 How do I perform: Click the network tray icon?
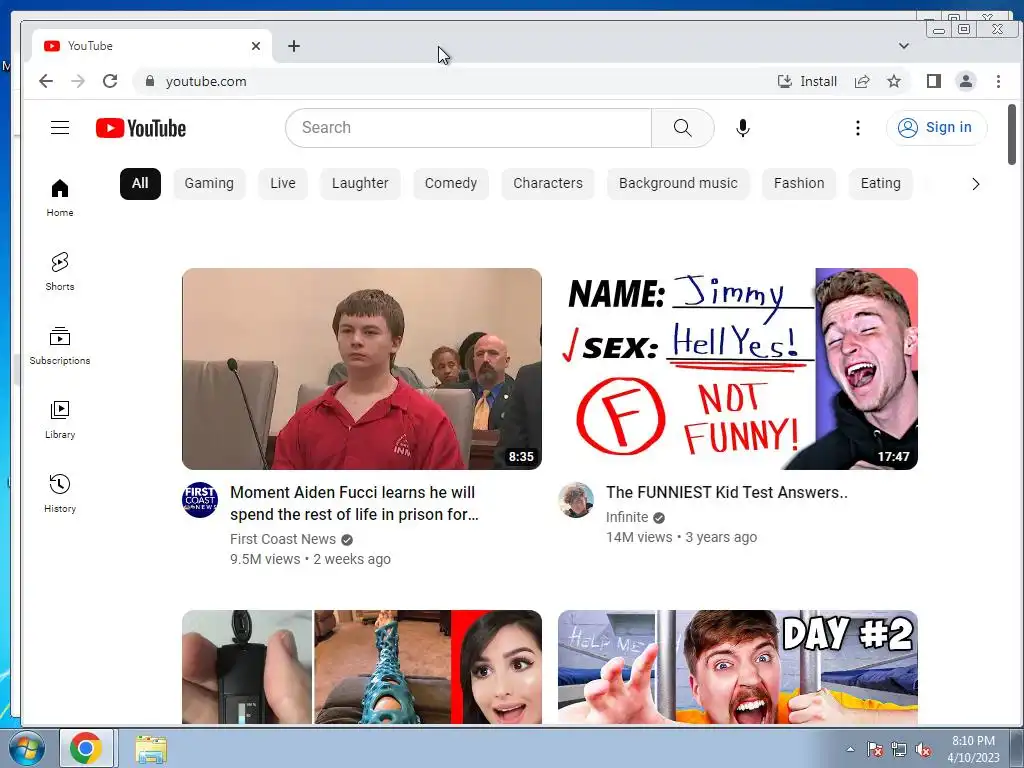pyautogui.click(x=899, y=750)
